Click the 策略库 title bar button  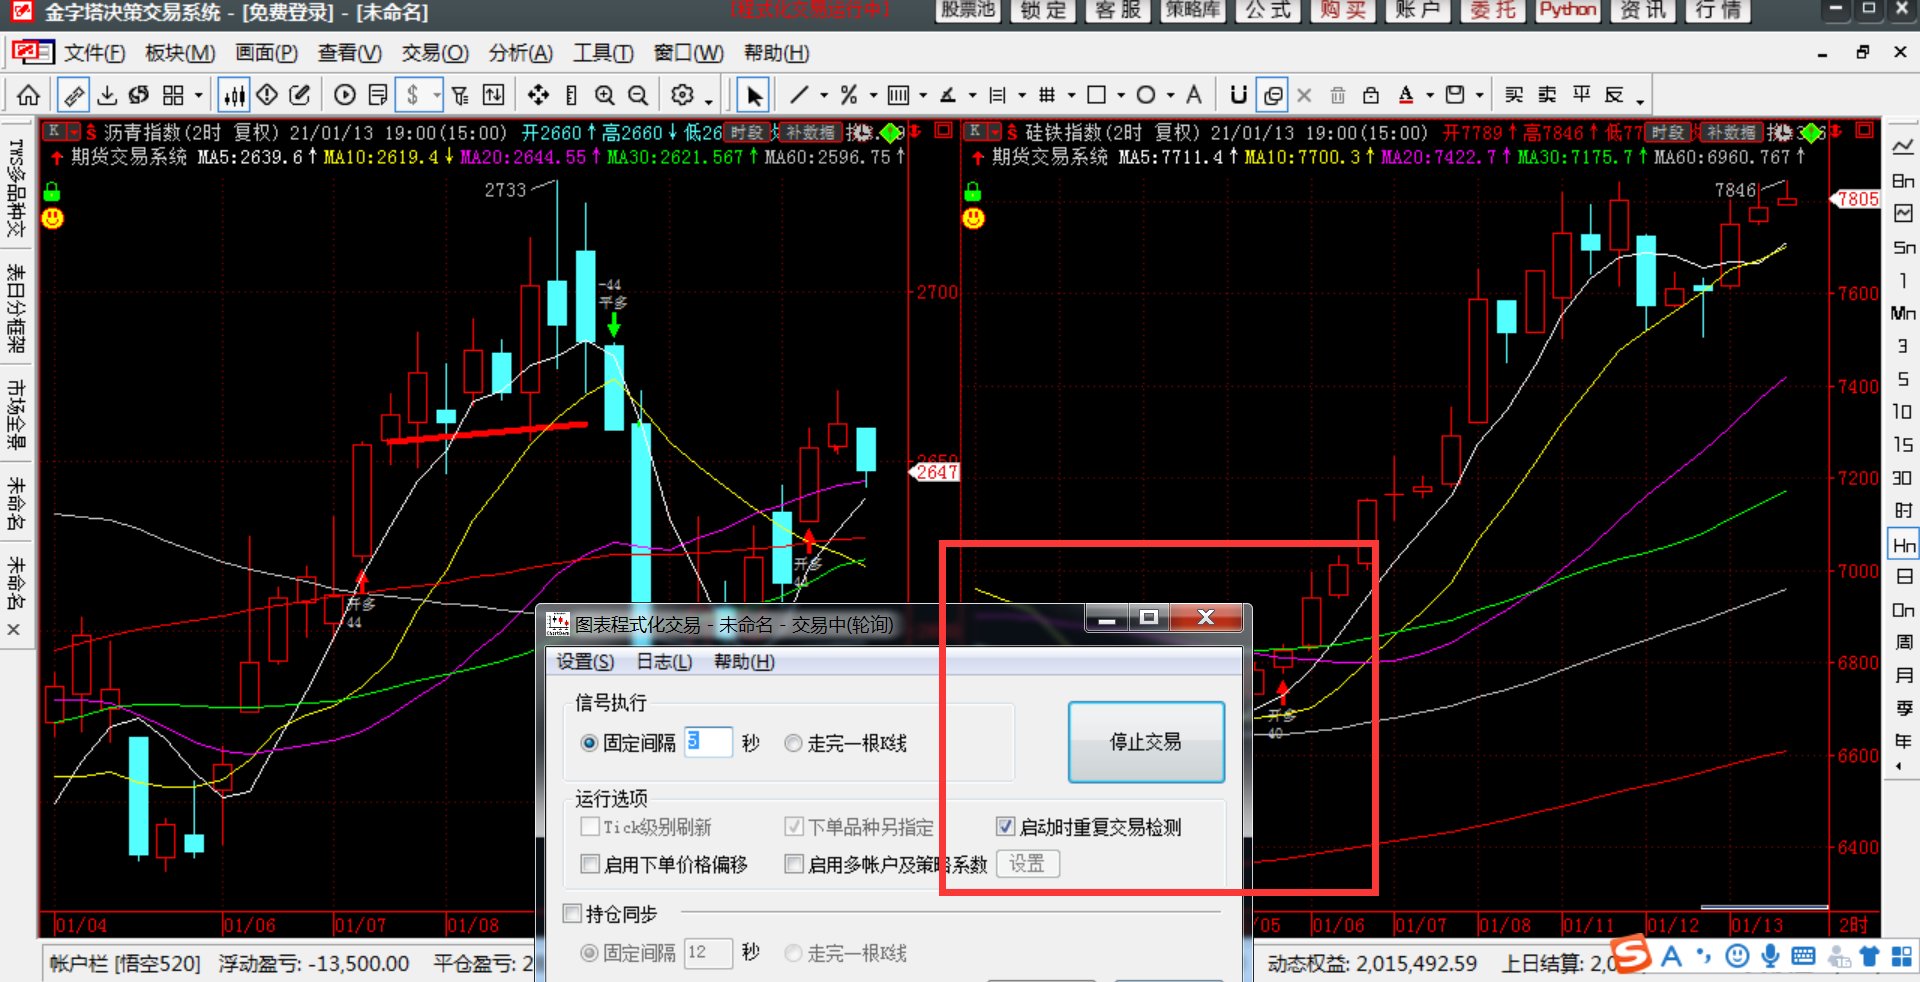(1193, 10)
